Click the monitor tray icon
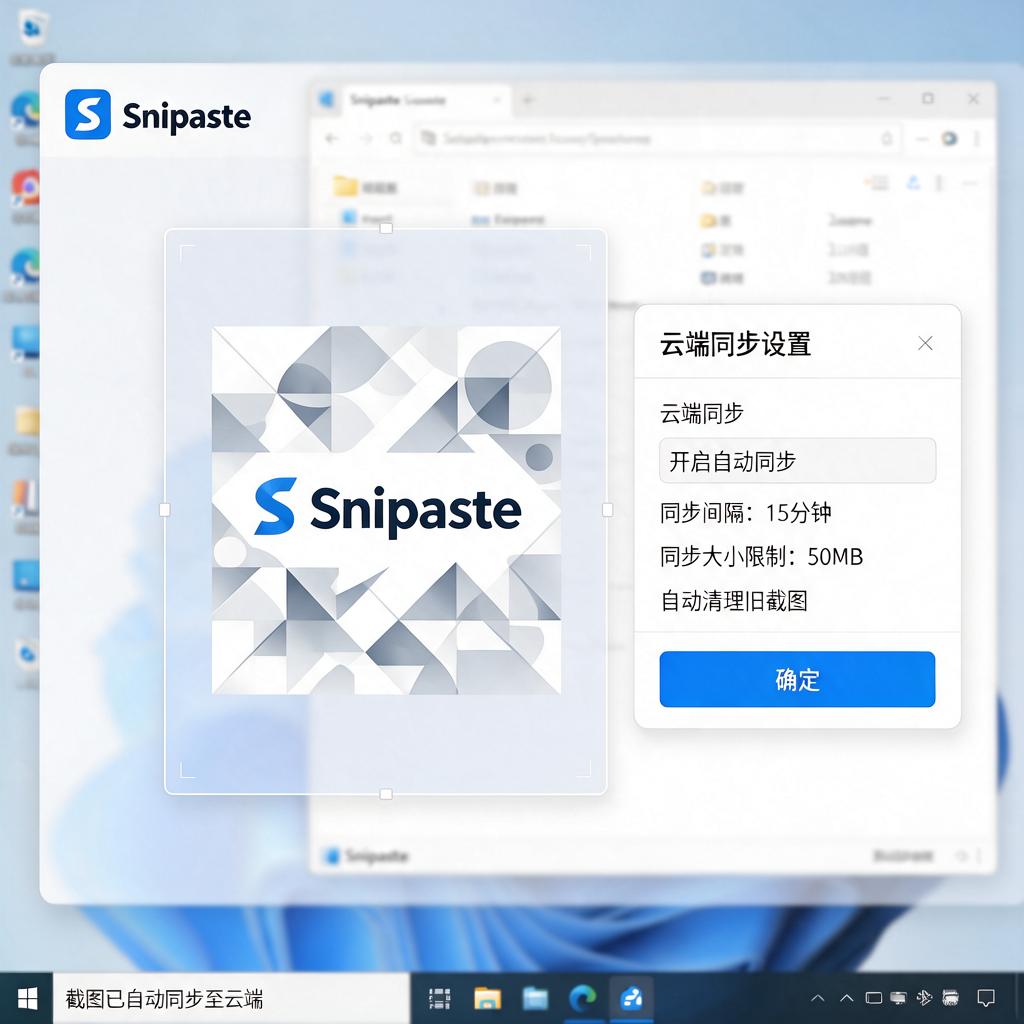The height and width of the screenshot is (1024, 1024). pos(899,998)
